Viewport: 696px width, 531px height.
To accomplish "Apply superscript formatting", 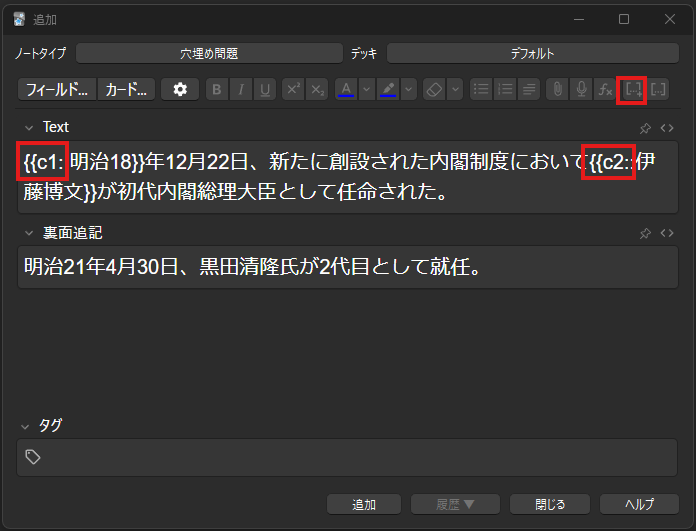I will click(293, 89).
